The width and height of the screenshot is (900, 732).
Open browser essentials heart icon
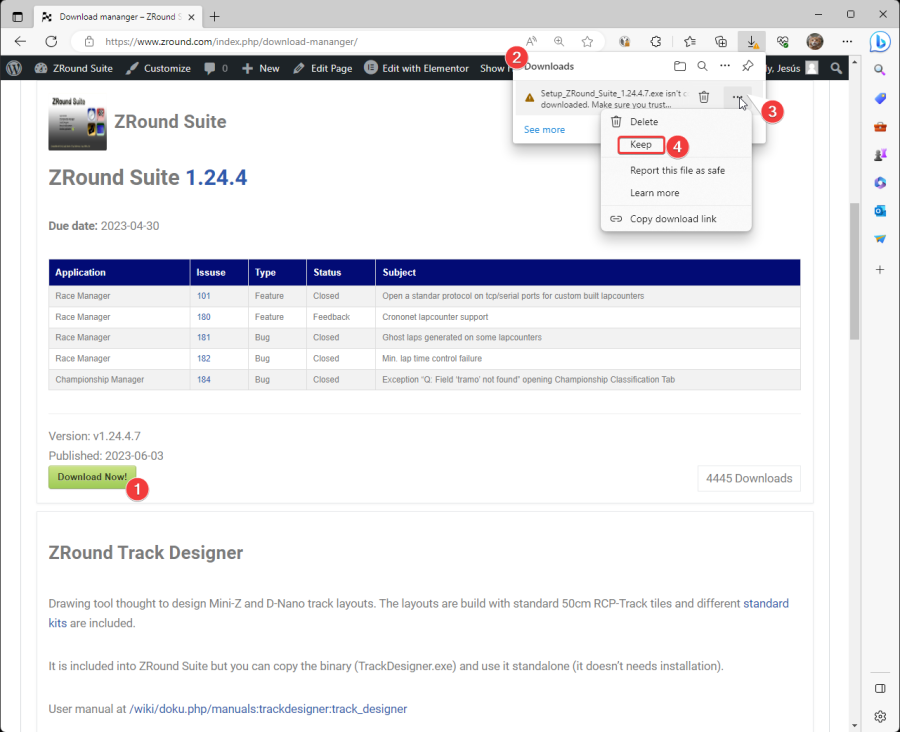(782, 41)
